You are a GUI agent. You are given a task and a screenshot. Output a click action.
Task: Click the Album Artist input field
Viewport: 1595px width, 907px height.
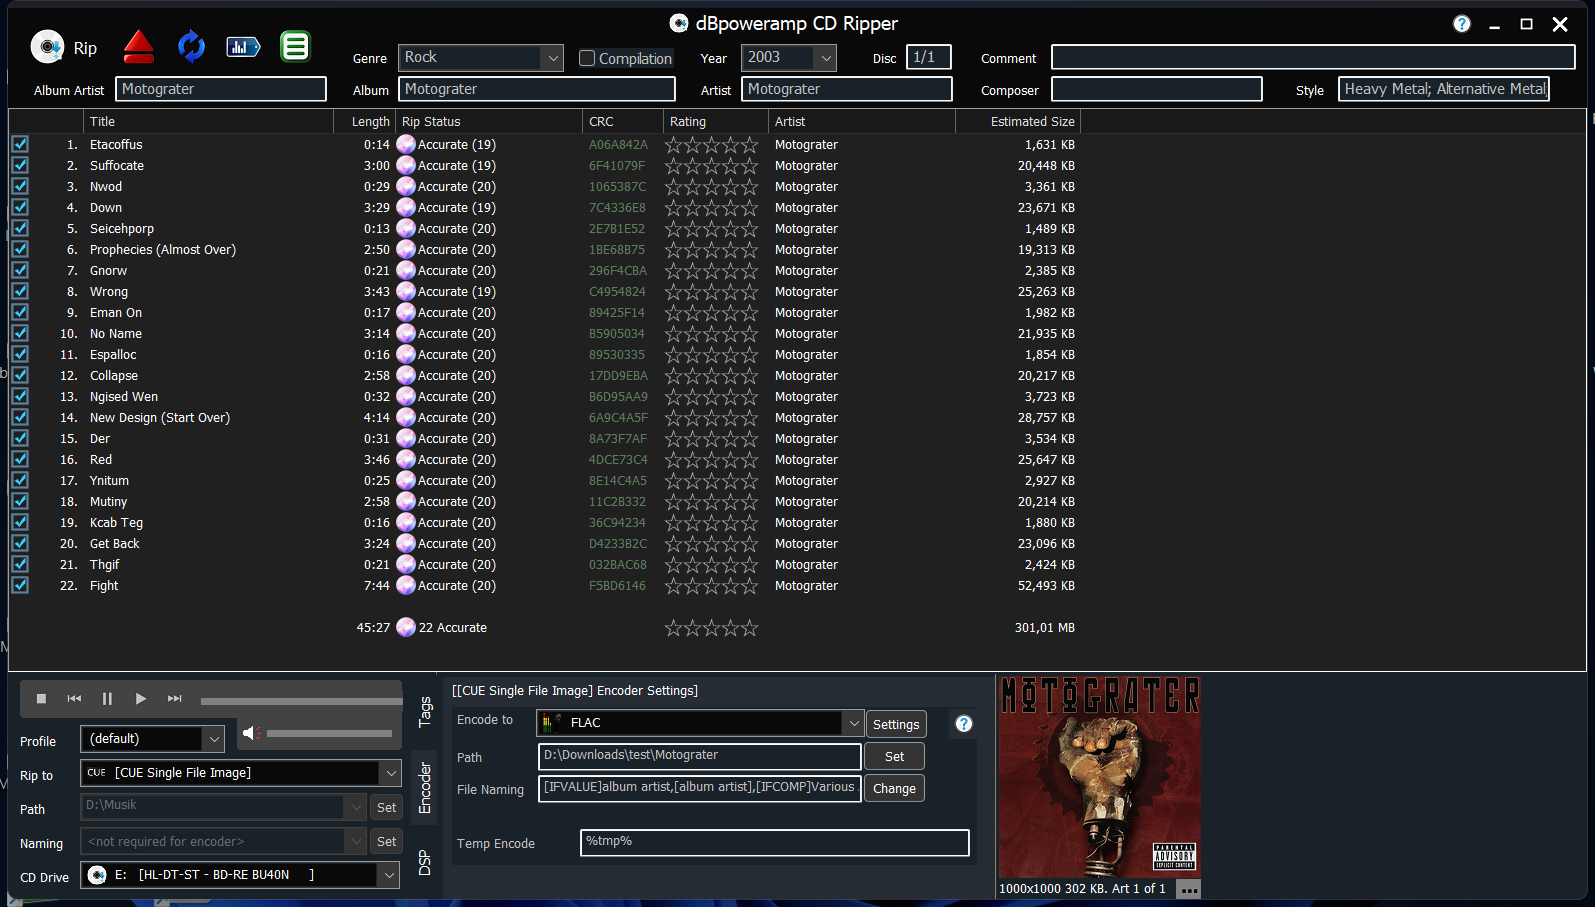tap(221, 89)
